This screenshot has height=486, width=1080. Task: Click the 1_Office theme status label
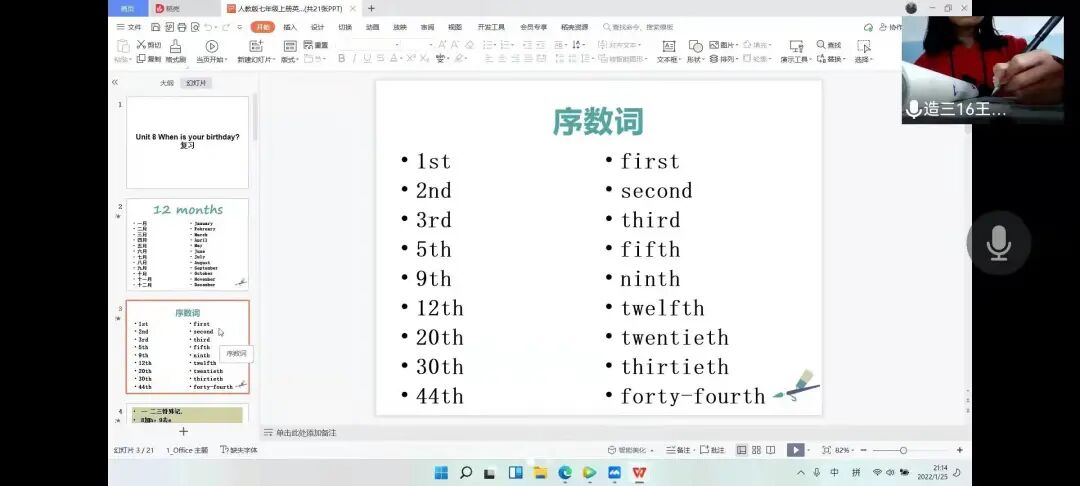pos(187,450)
